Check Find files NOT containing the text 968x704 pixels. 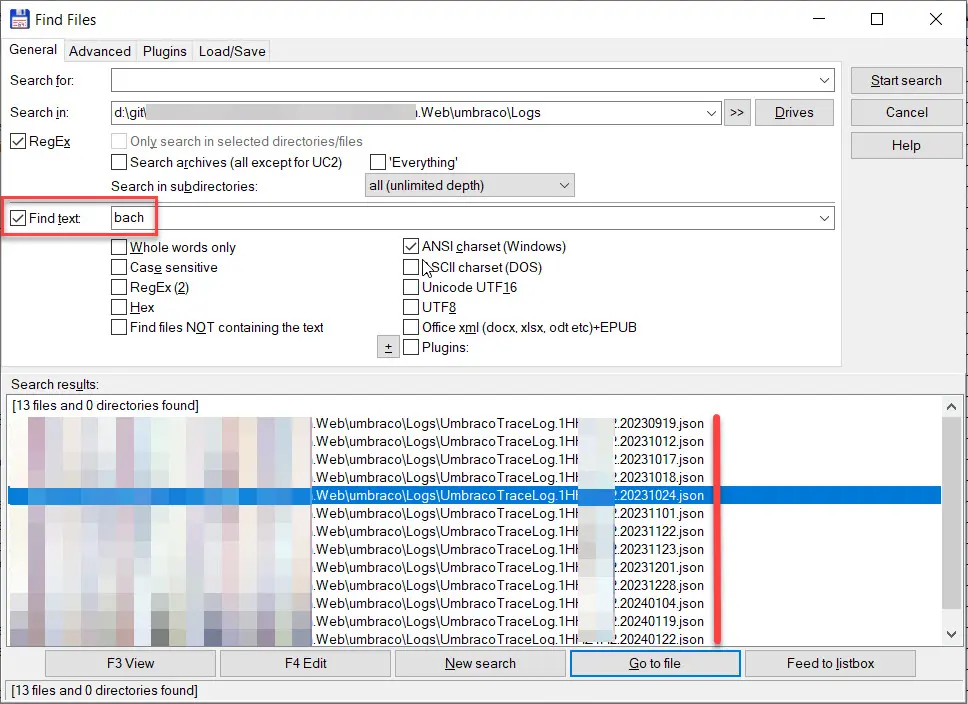click(119, 327)
